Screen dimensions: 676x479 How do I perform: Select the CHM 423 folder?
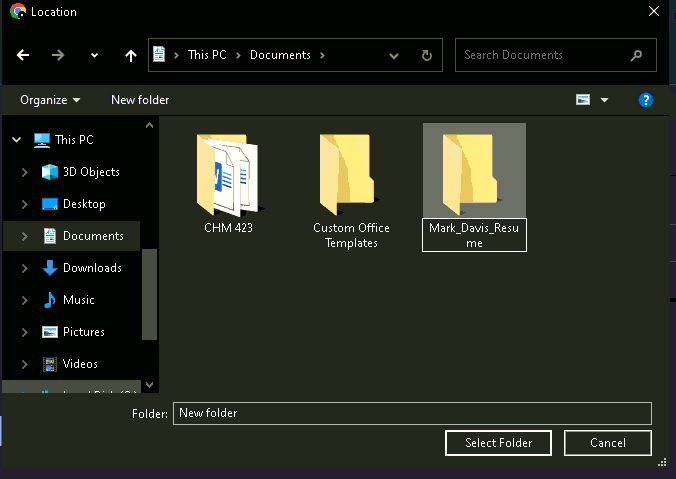click(228, 180)
